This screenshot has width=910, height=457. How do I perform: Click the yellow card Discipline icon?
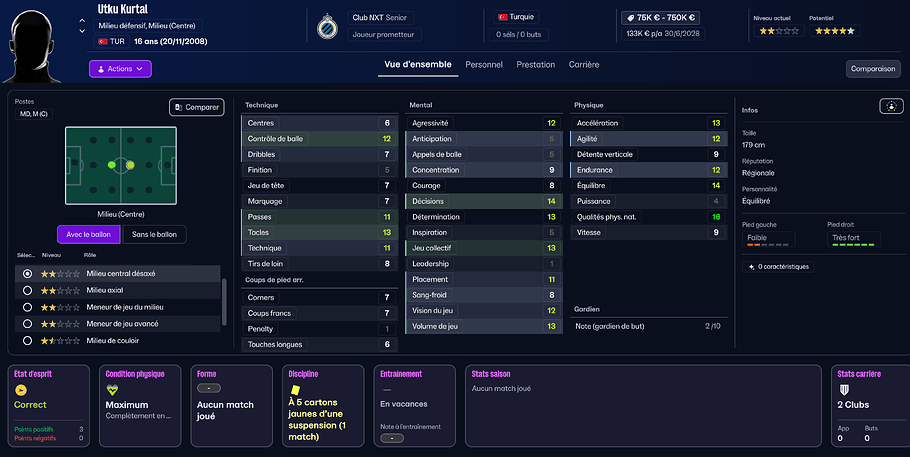[x=297, y=390]
